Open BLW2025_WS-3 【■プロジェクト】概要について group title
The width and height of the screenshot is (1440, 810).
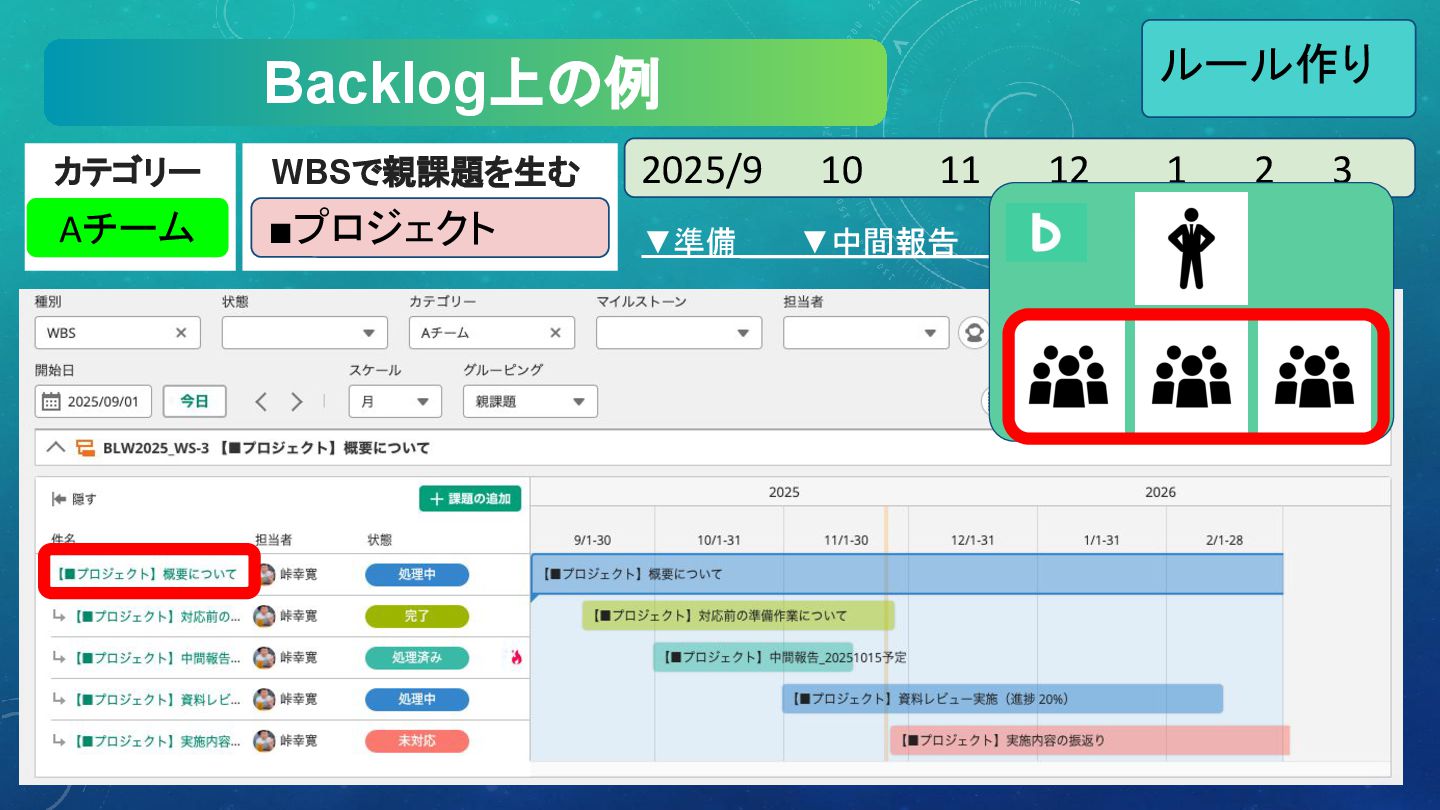[266, 448]
